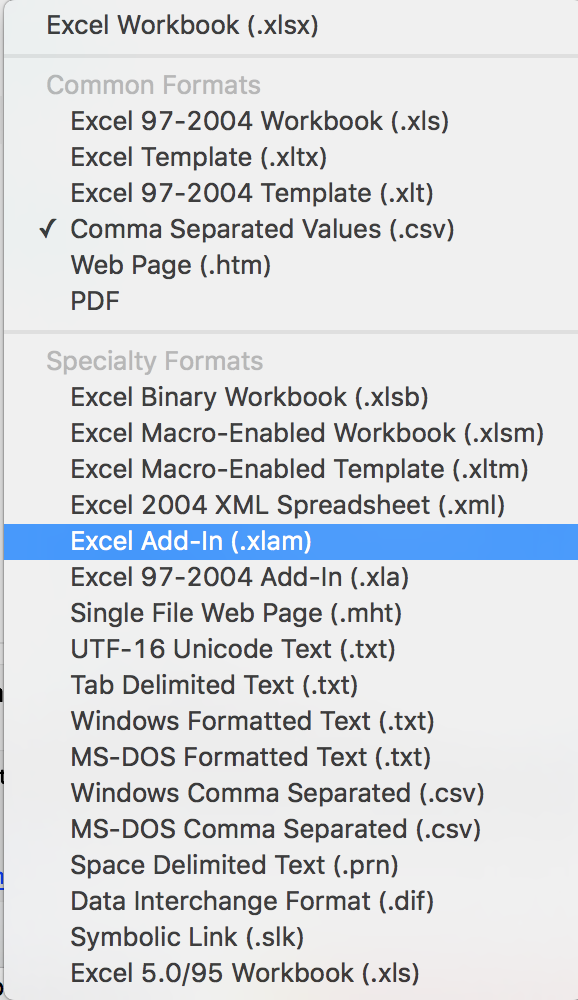Pick Tab Delimited Text (.txt)
Screen dimensions: 578x1000
[x=291, y=685]
